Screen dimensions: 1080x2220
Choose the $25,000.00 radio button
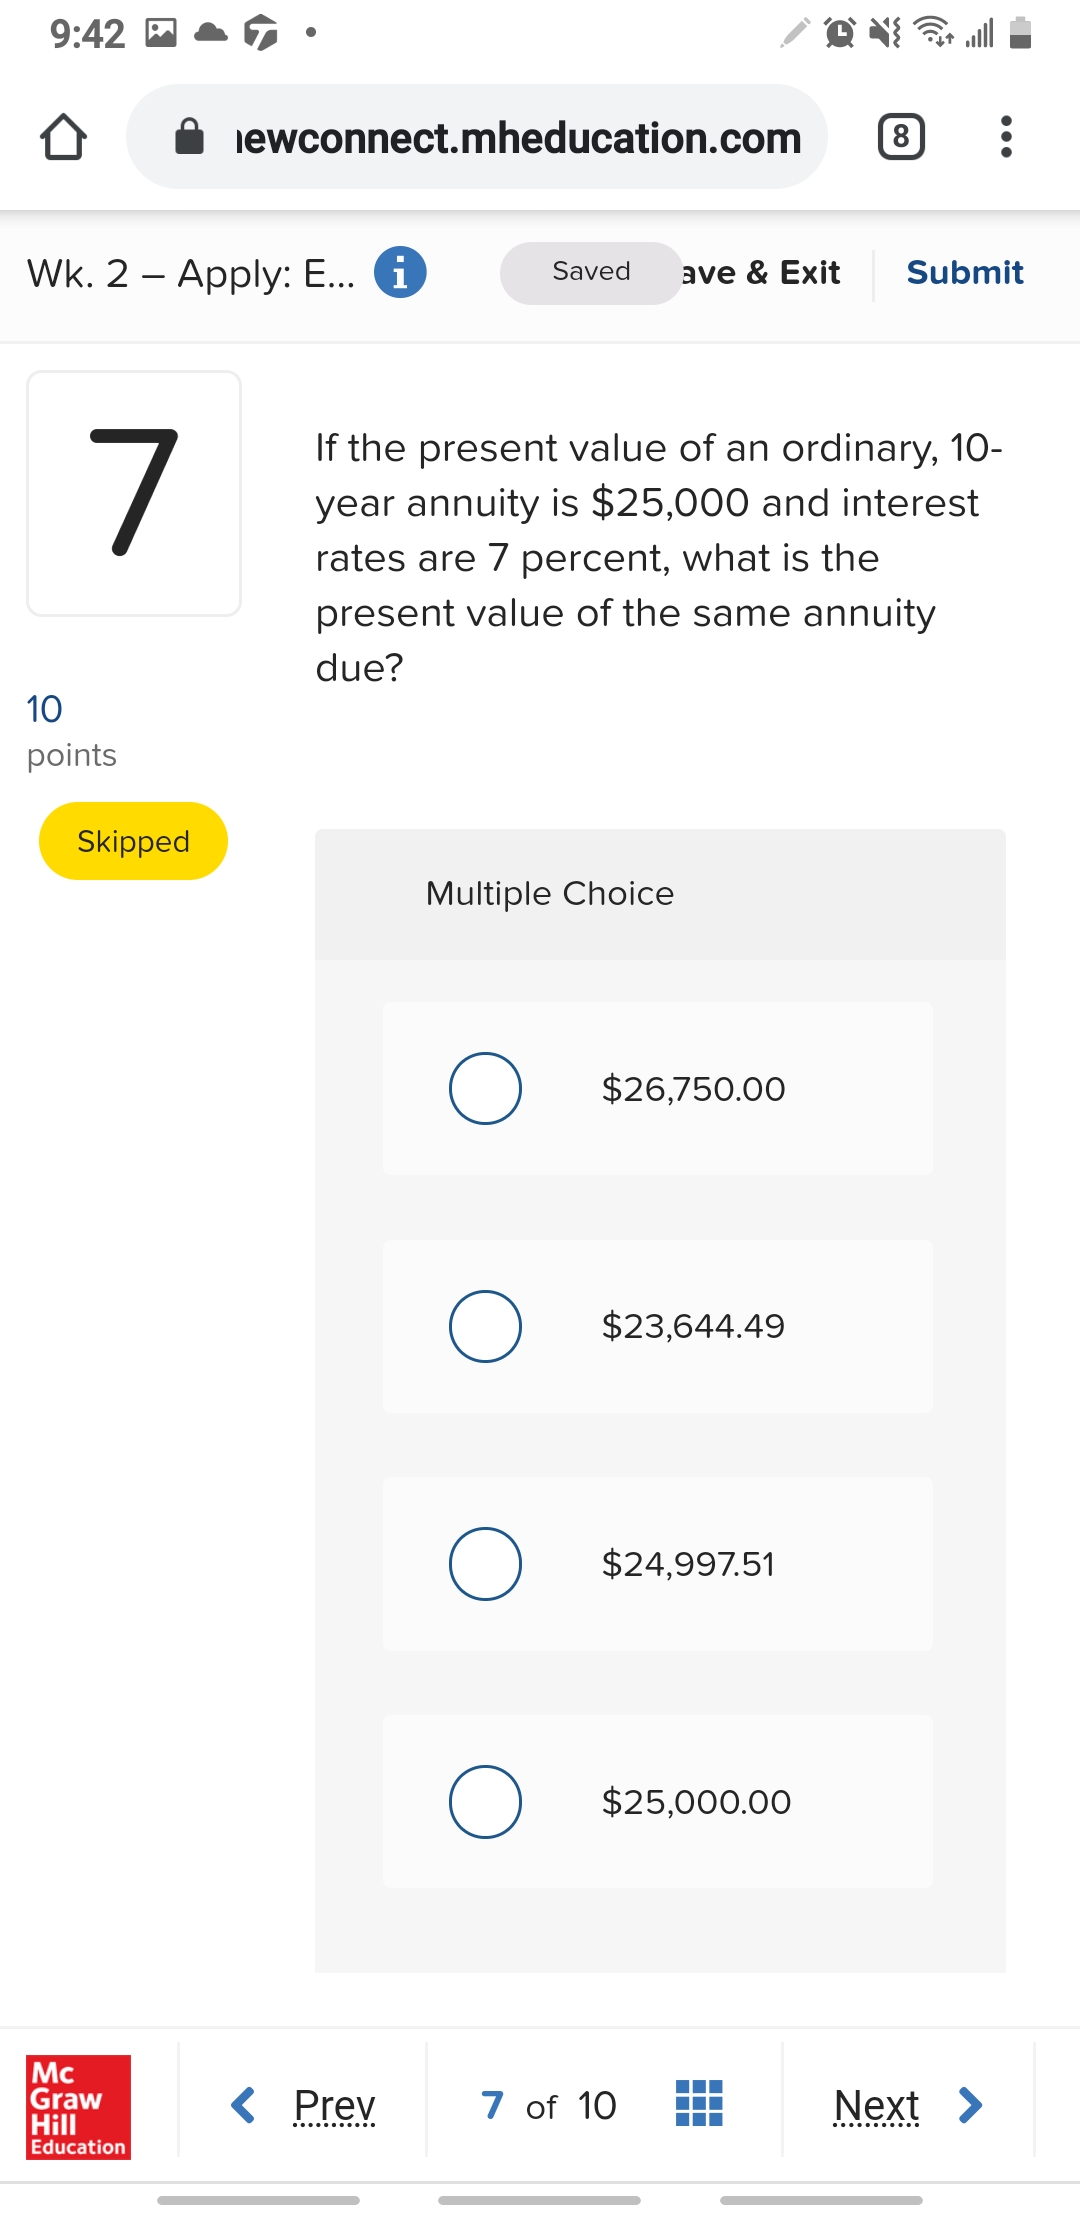point(485,1802)
